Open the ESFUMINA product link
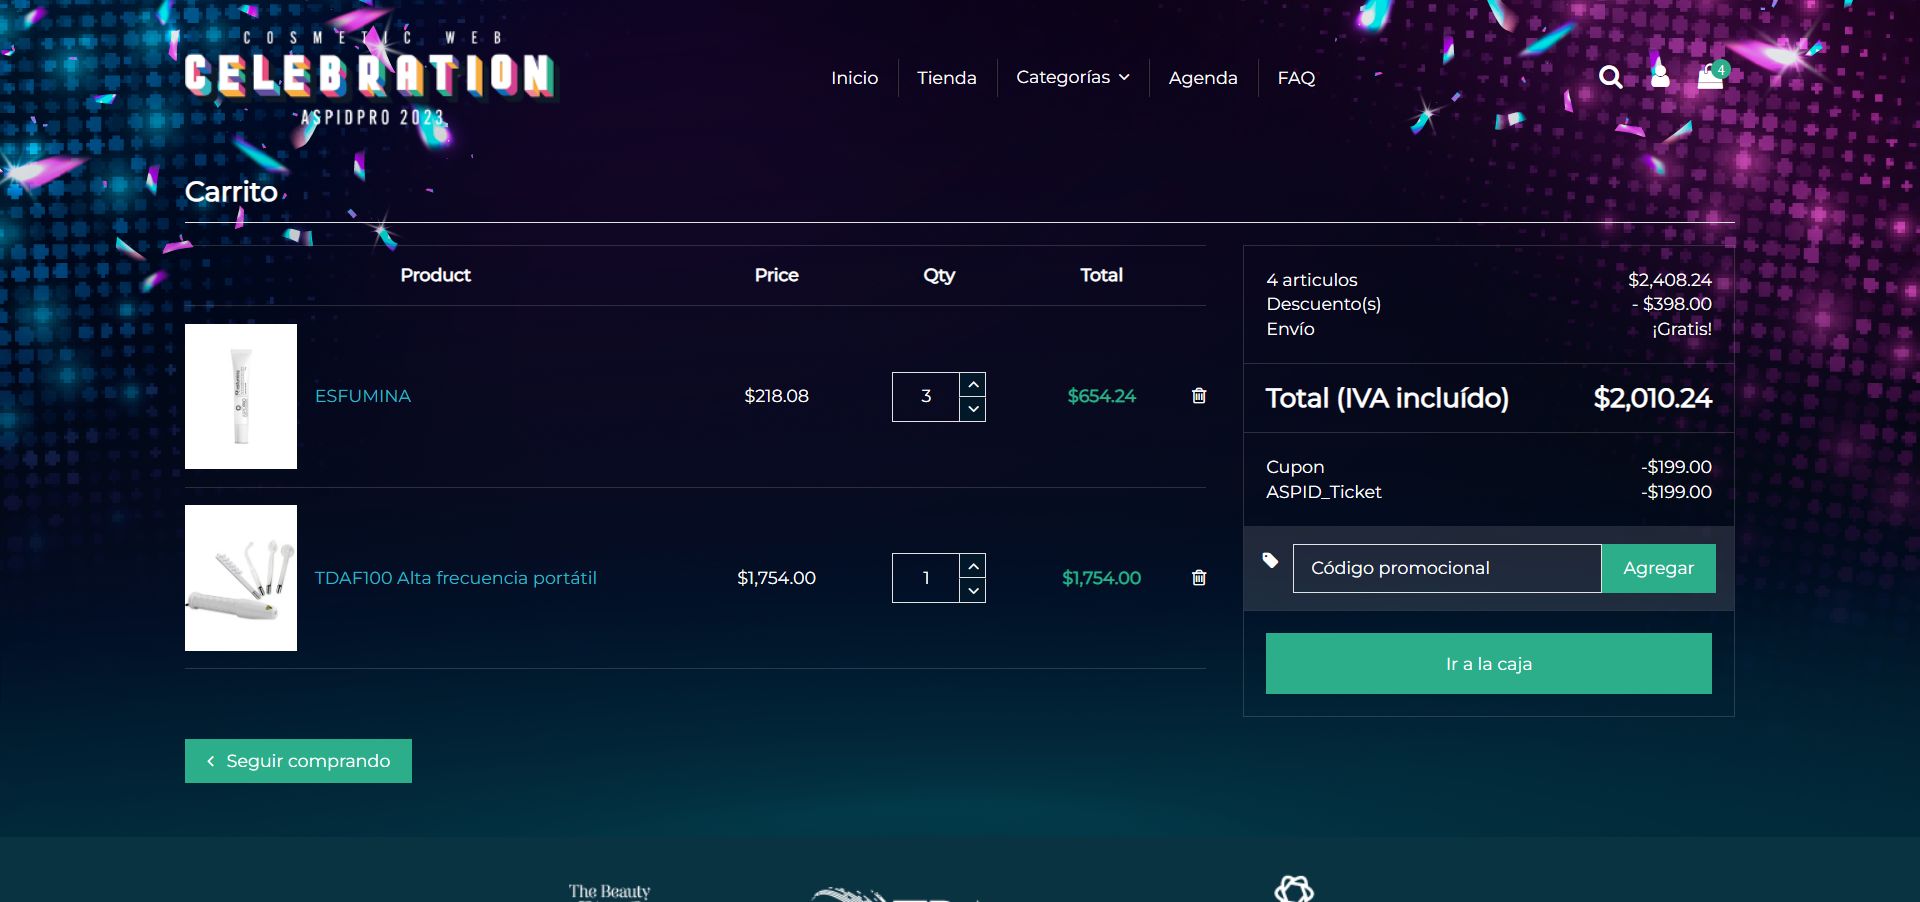 (363, 396)
